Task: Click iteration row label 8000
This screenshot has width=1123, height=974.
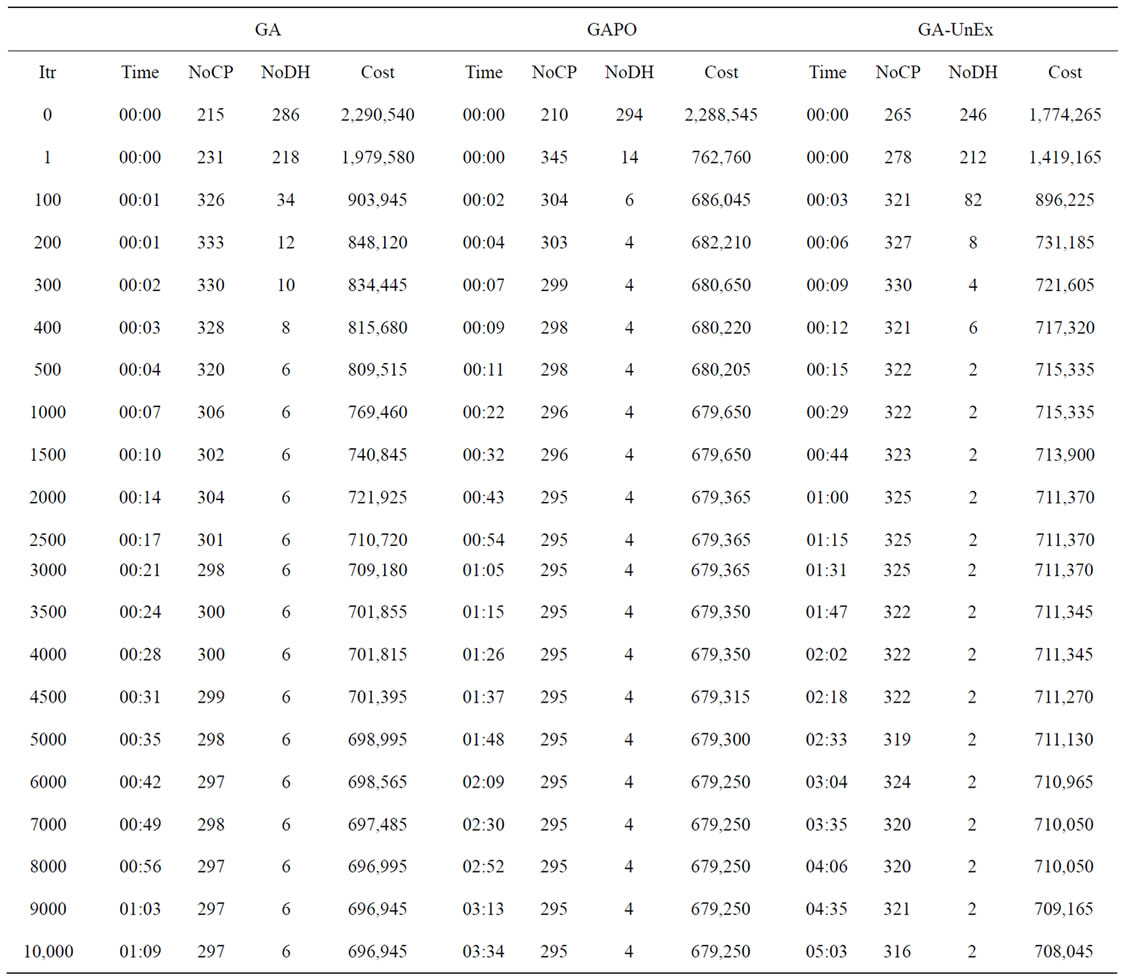Action: (47, 866)
